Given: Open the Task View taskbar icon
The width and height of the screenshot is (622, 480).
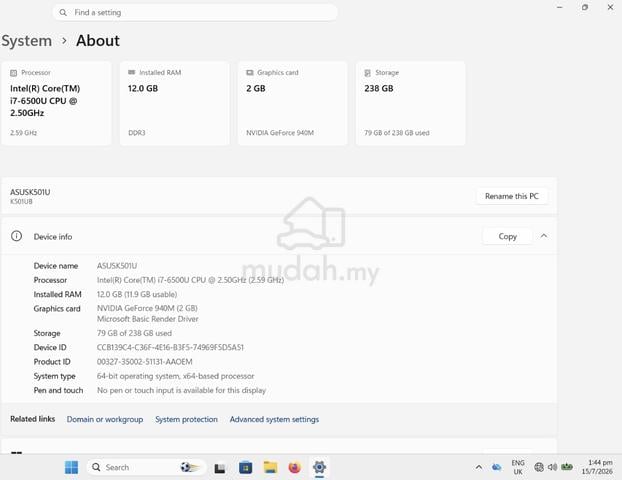Looking at the screenshot, I should point(220,468).
